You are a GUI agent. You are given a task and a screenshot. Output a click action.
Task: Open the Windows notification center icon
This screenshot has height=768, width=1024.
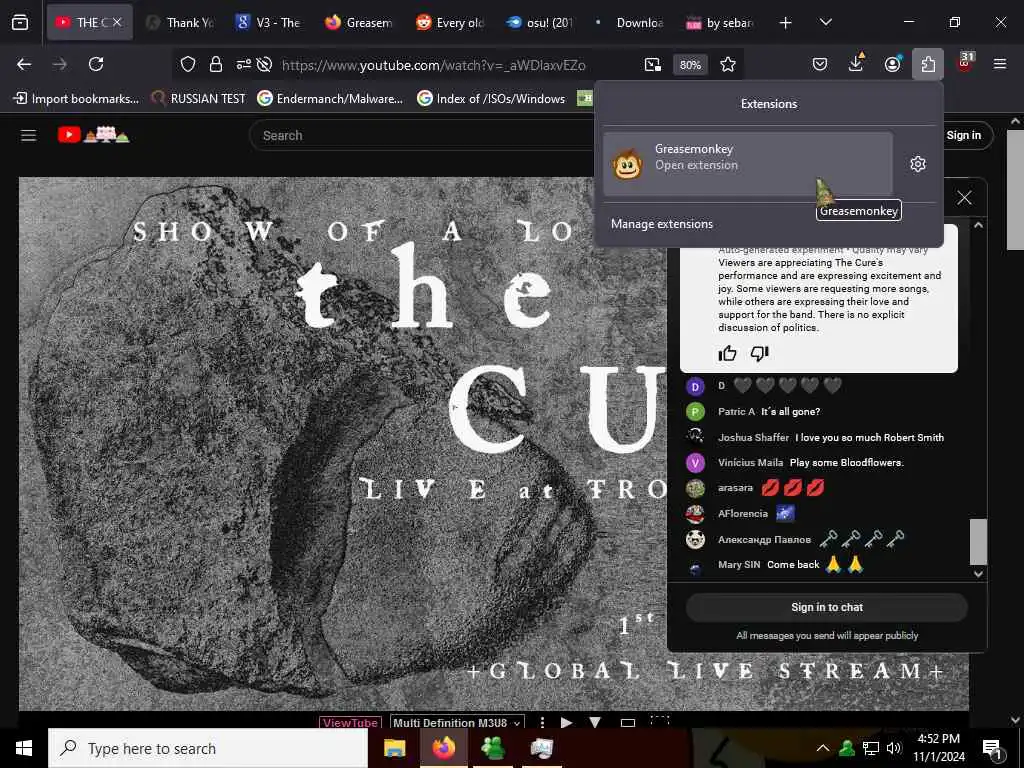992,749
